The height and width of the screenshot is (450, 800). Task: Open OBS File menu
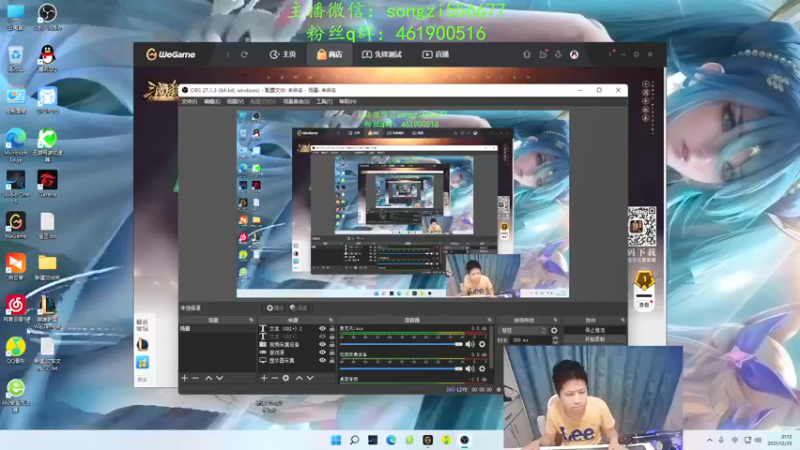click(189, 102)
